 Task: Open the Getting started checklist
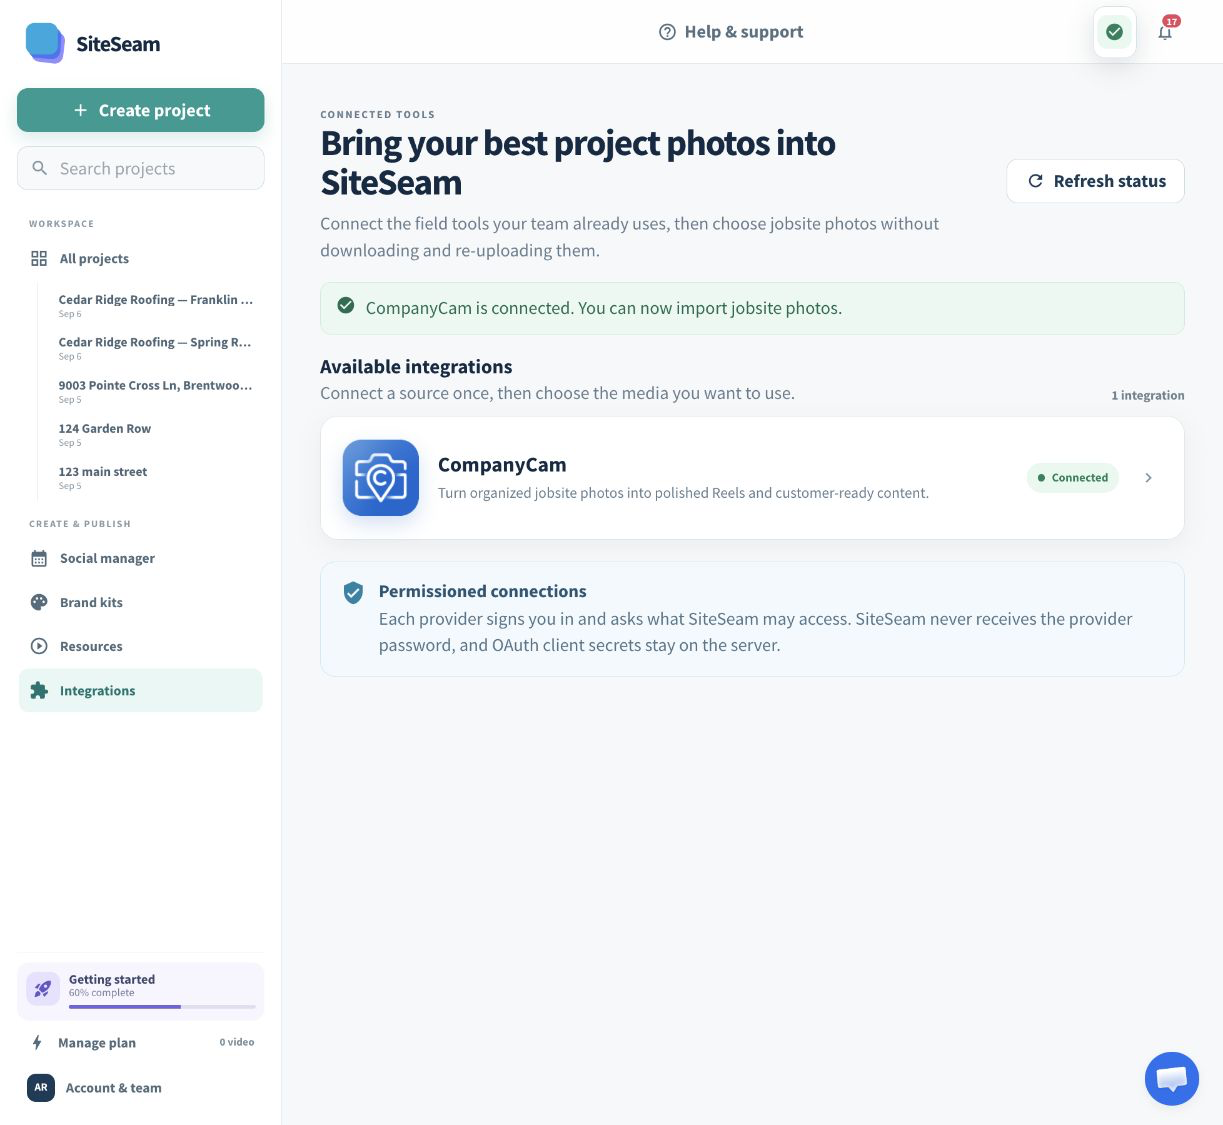point(141,991)
